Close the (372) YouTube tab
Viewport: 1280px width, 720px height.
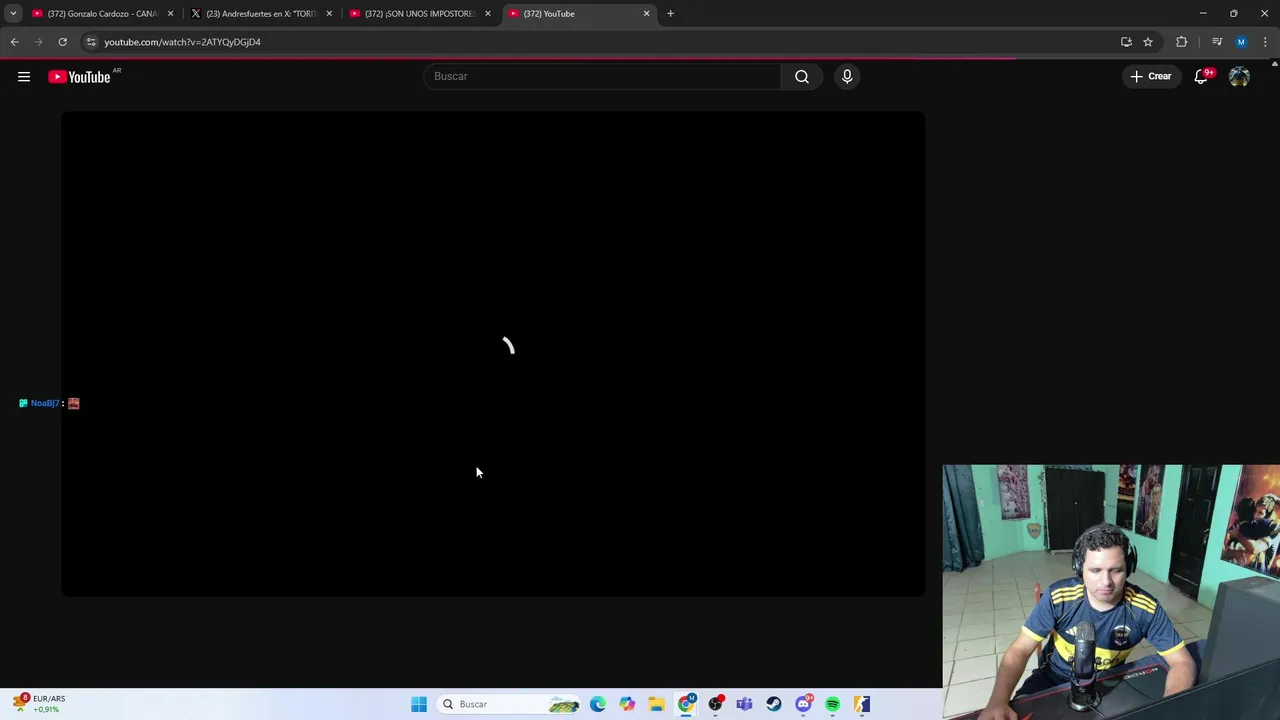pos(646,14)
